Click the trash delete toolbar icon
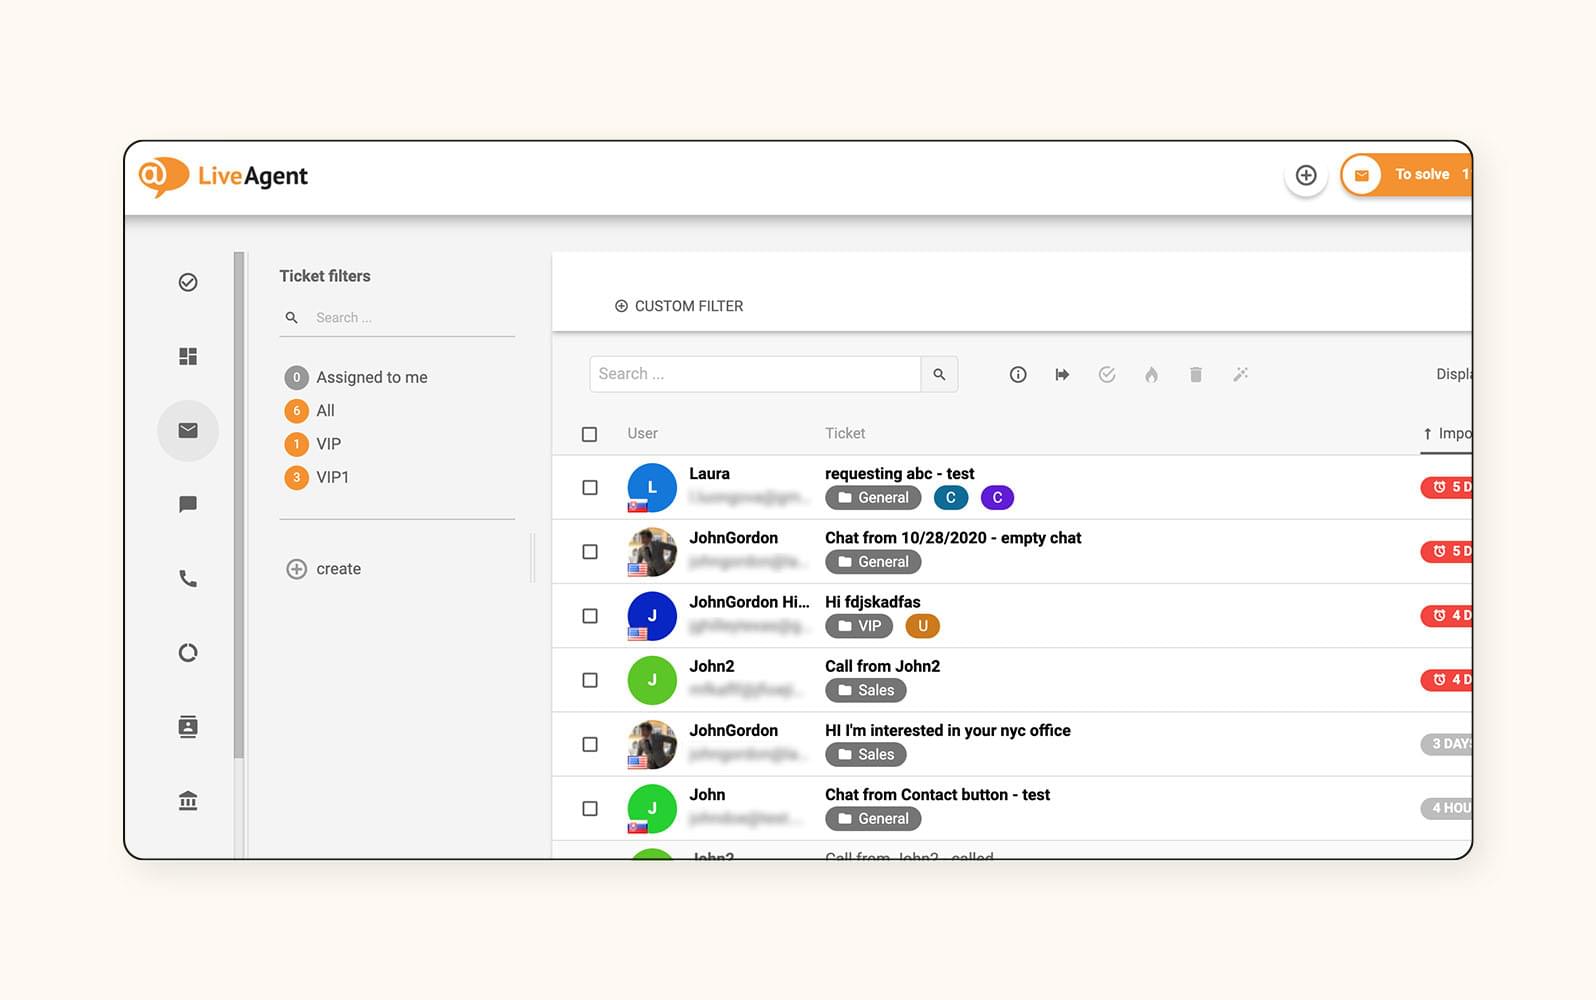 click(1196, 374)
